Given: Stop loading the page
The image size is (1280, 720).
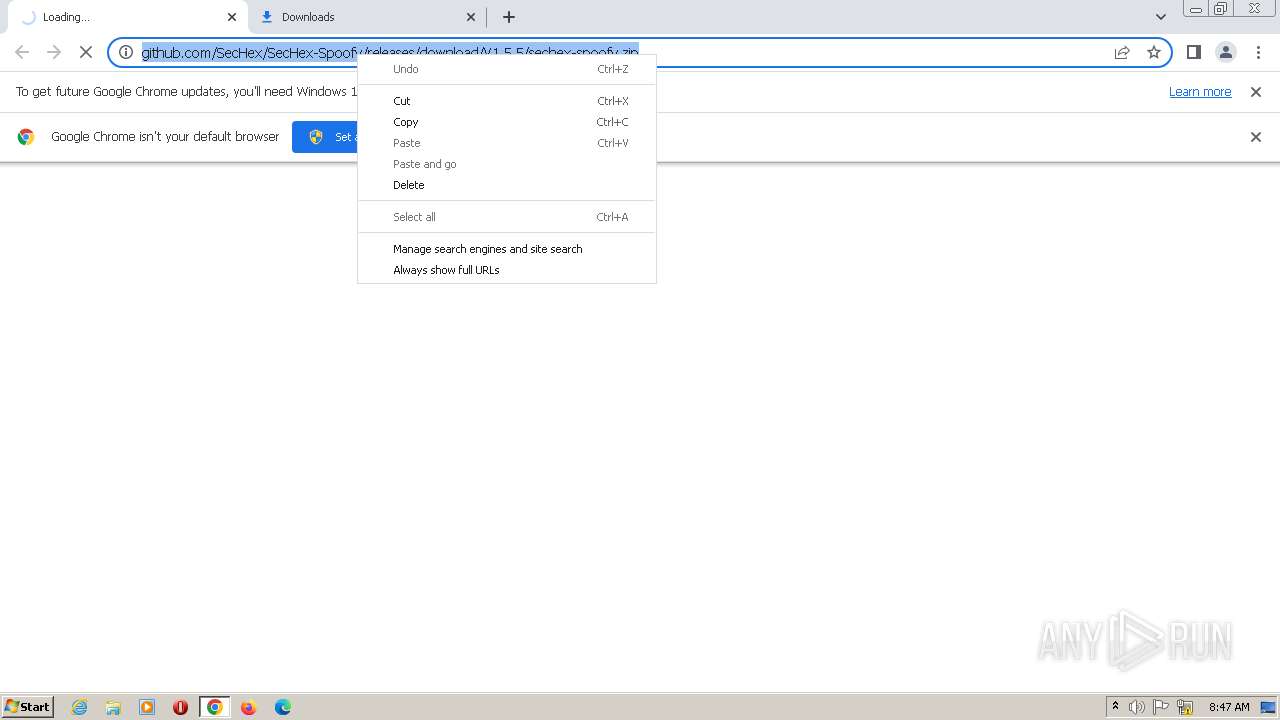Looking at the screenshot, I should (x=85, y=52).
